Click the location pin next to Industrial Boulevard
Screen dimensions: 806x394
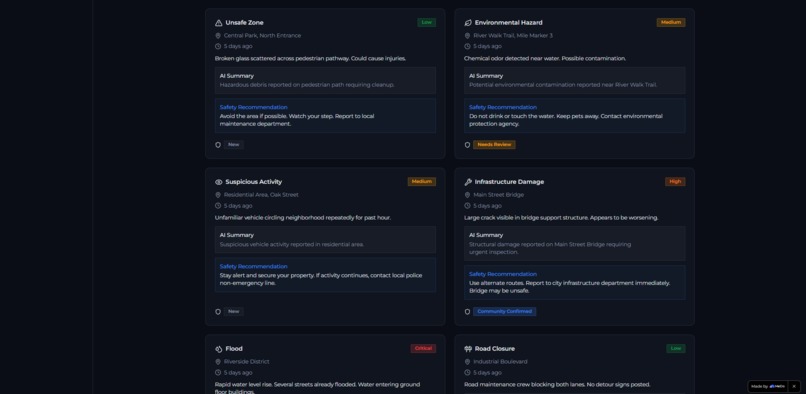tap(467, 362)
